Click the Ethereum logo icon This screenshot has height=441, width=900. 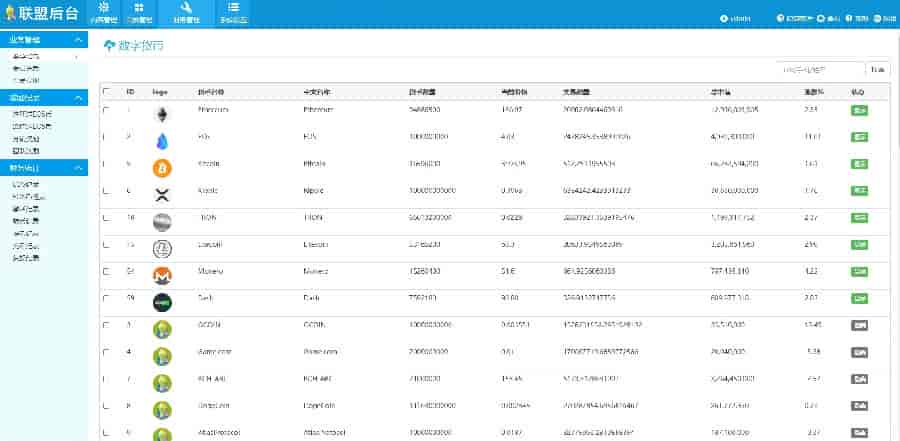click(x=162, y=114)
